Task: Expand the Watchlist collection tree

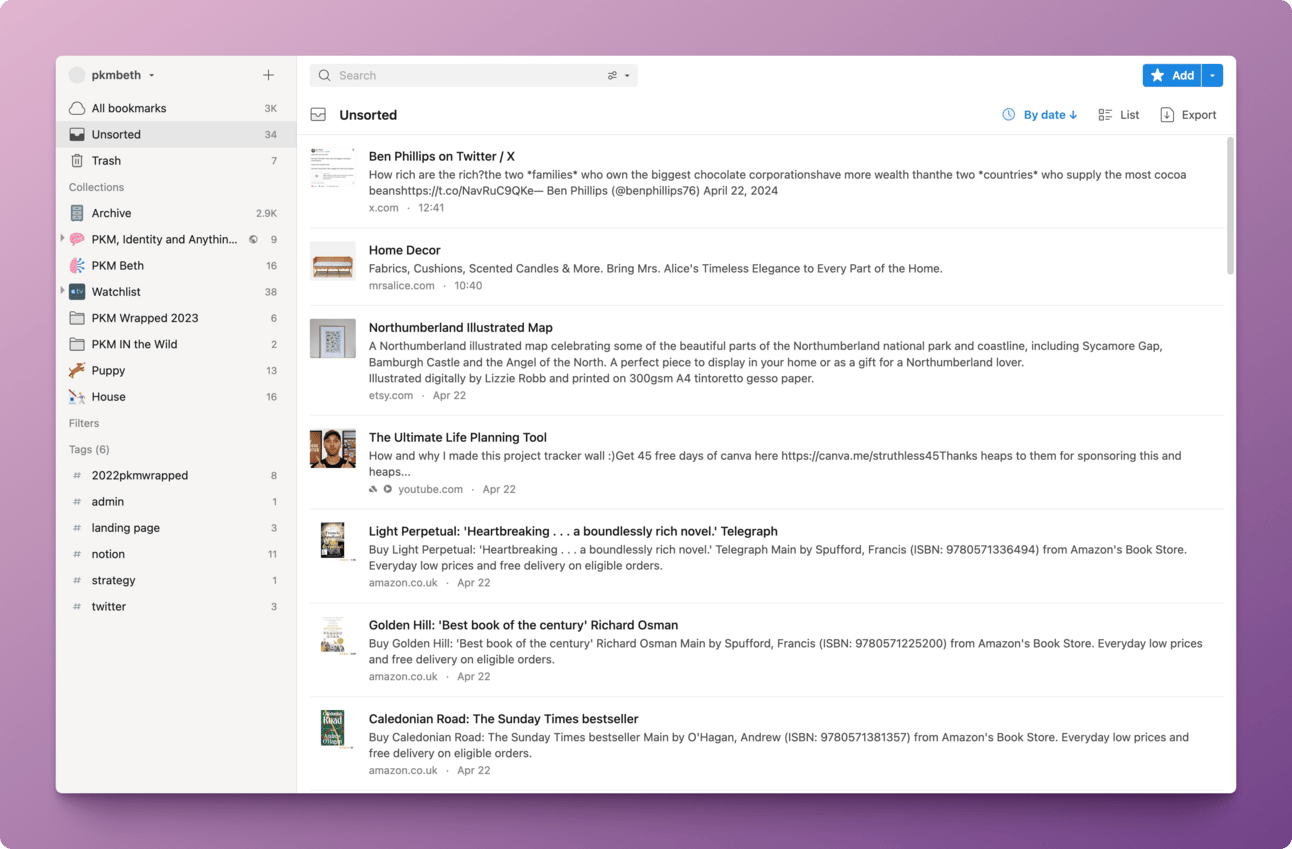Action: pos(62,292)
